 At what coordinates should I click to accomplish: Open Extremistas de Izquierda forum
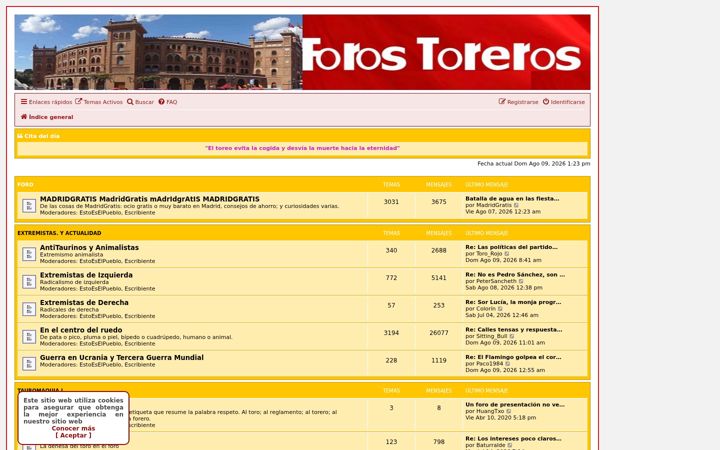tap(86, 275)
